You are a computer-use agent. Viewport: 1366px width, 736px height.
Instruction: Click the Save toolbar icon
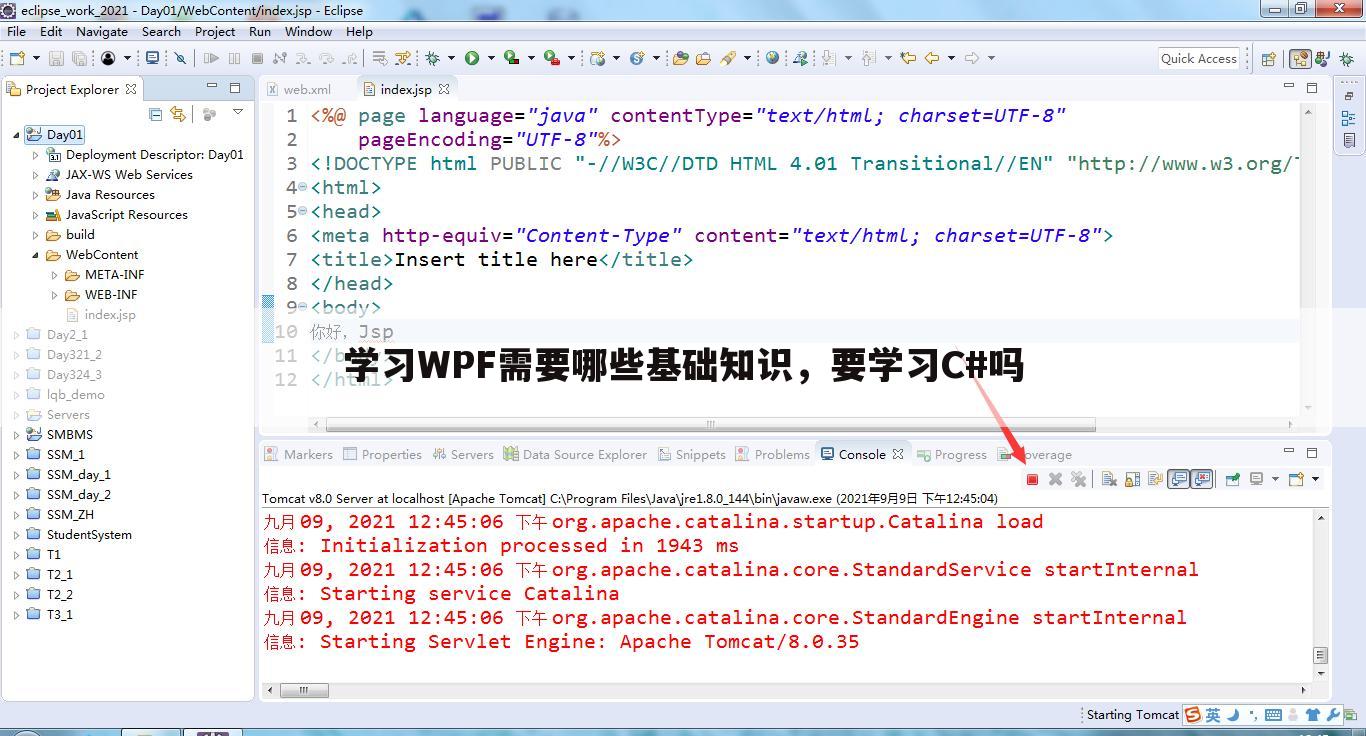point(56,58)
